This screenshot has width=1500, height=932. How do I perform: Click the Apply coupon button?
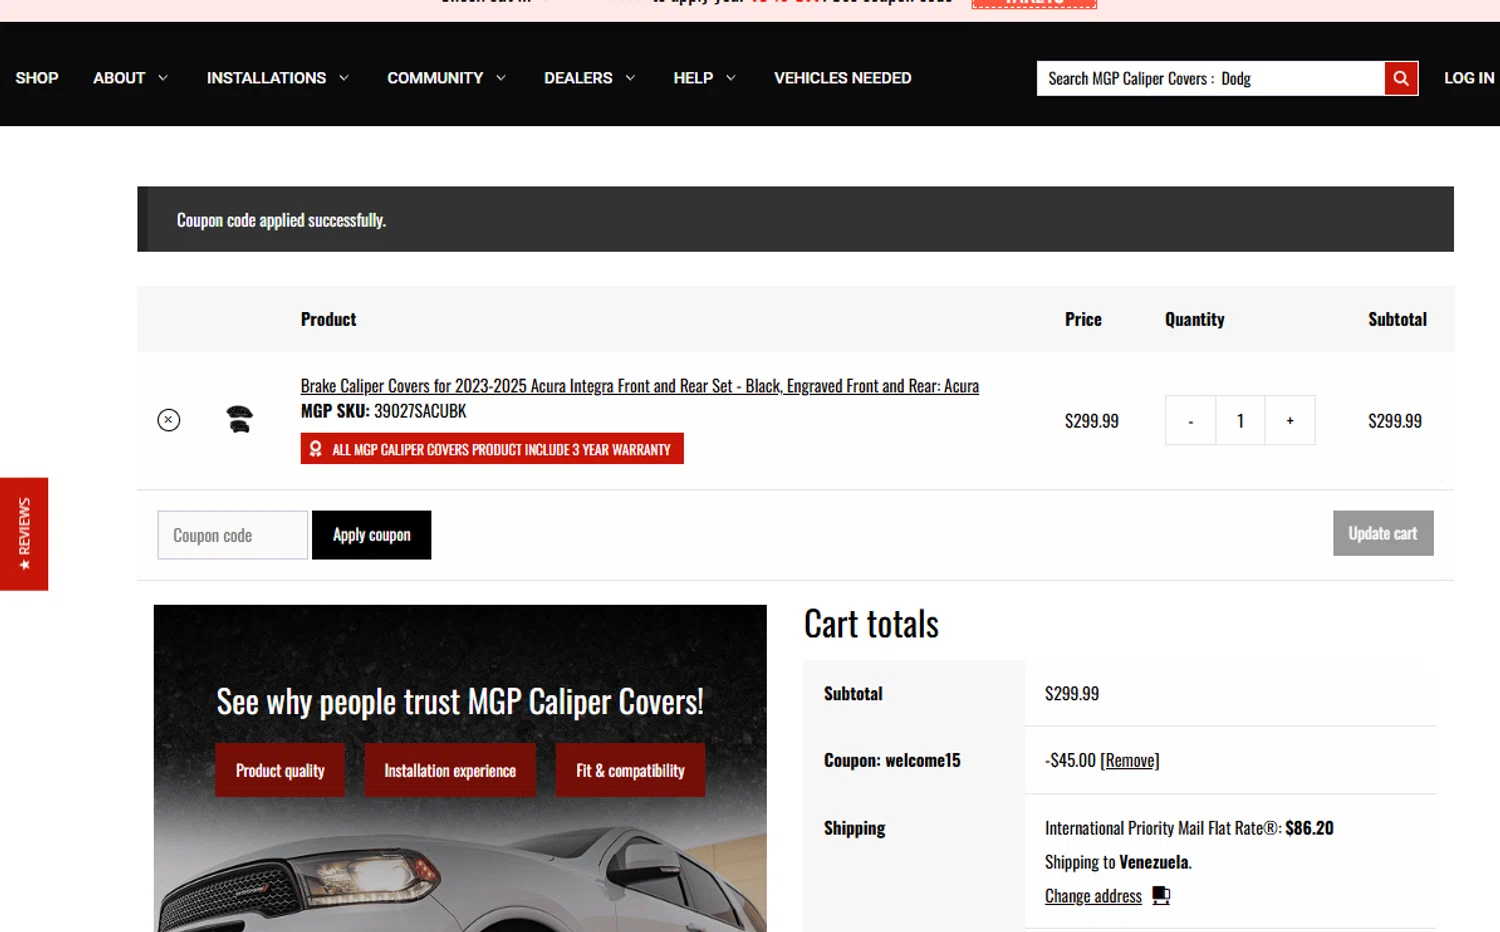coord(371,535)
